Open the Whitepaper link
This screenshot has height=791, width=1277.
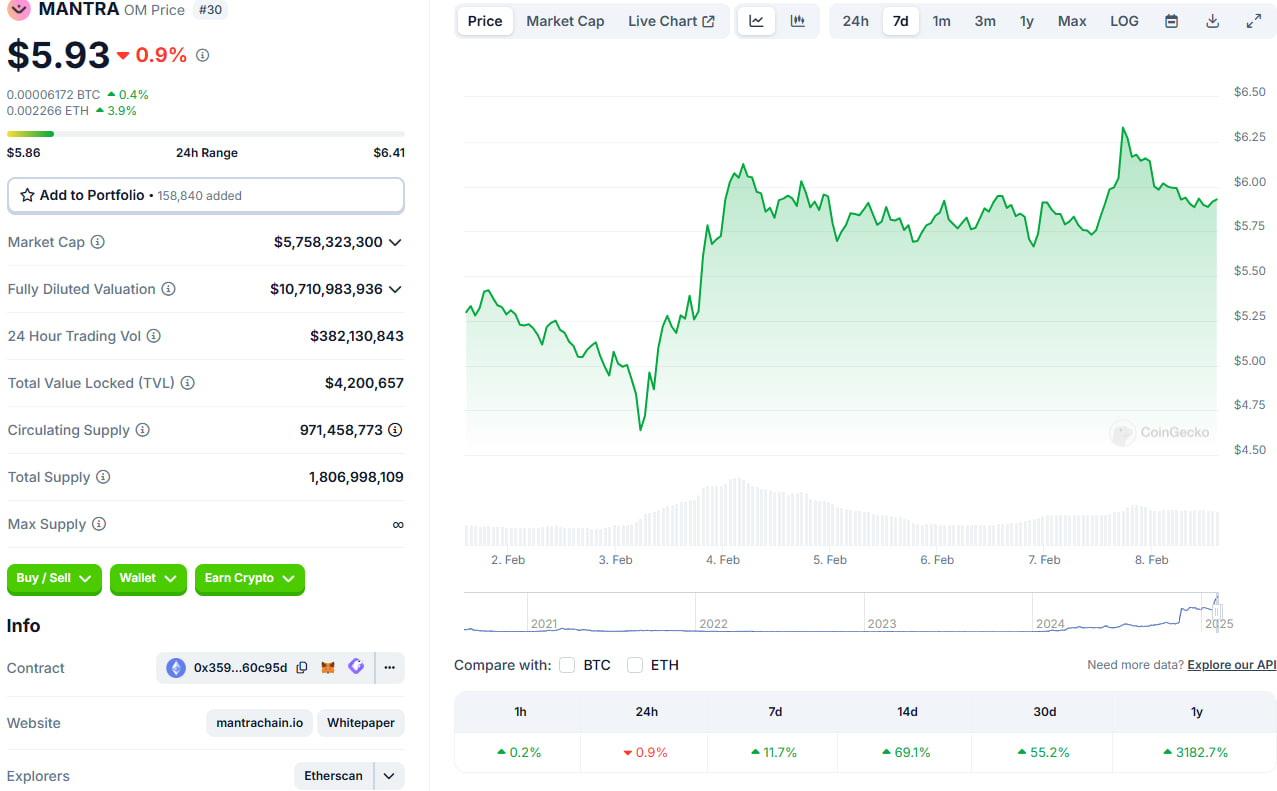click(x=361, y=723)
